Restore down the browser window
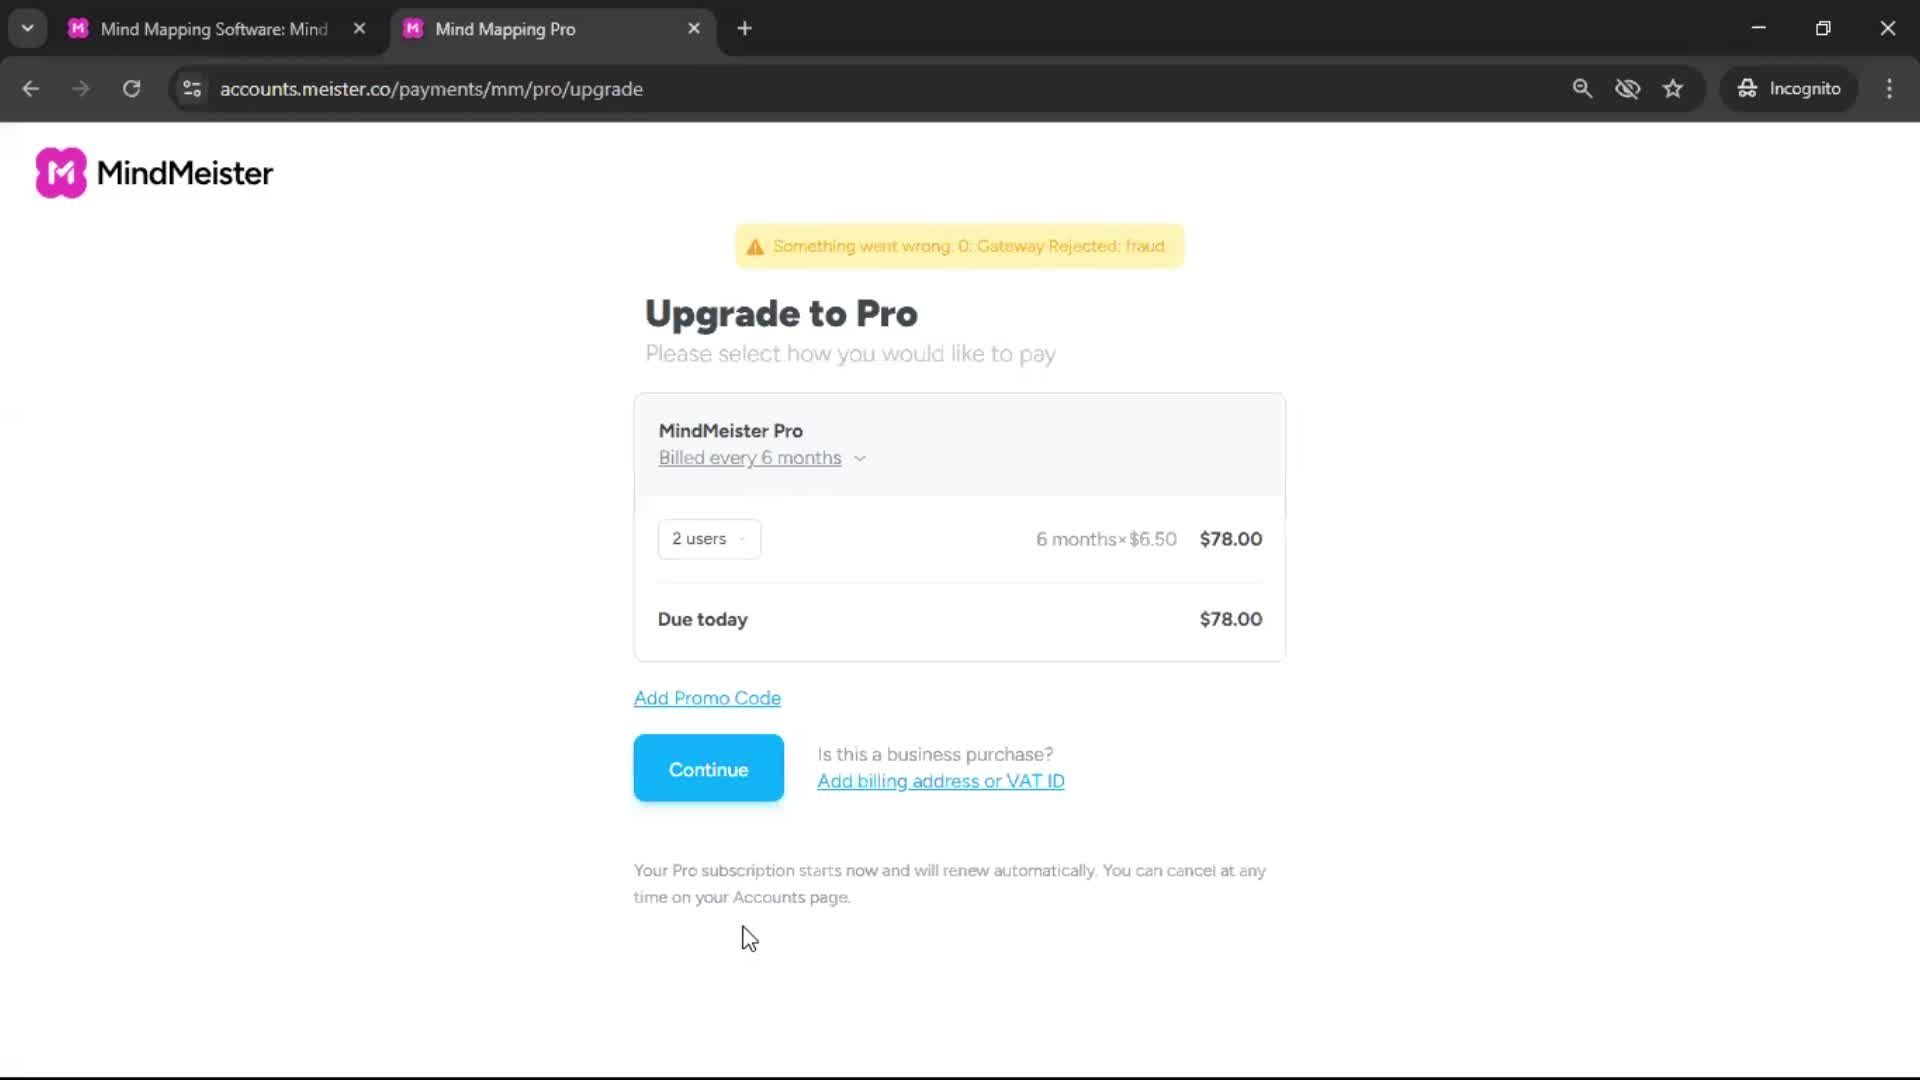1920x1080 pixels. coord(1823,28)
